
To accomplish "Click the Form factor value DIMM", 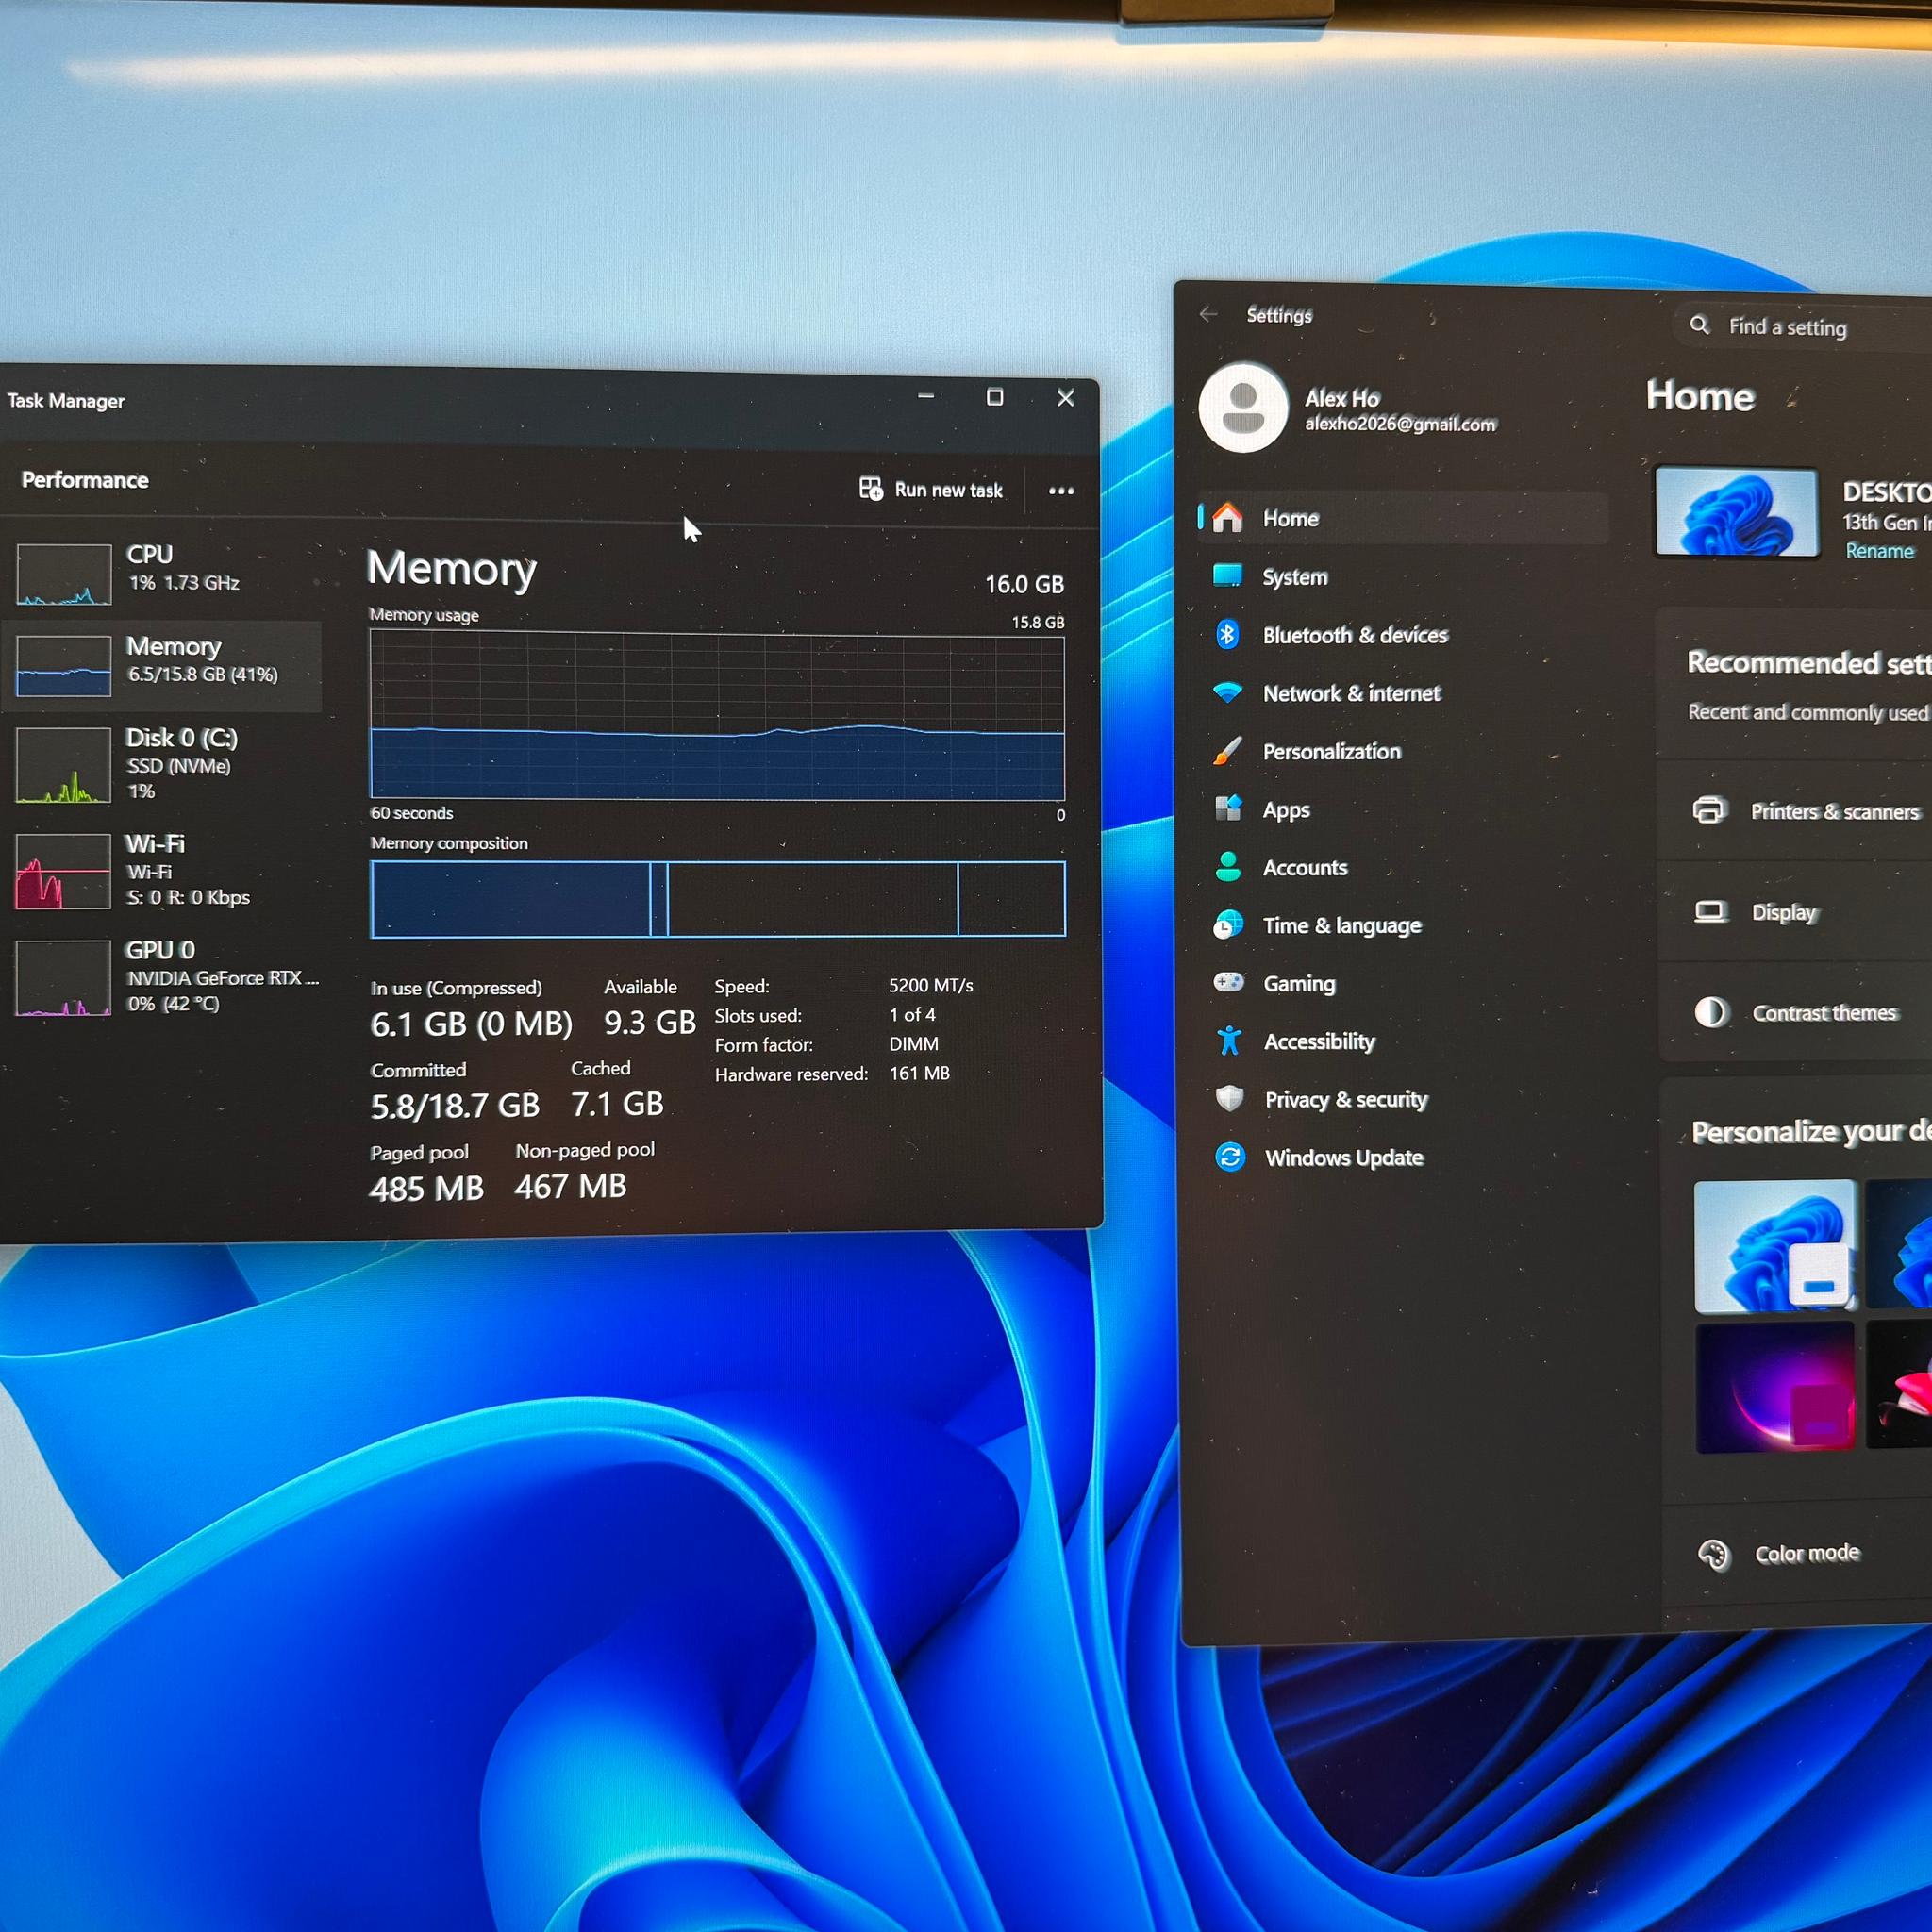I will point(914,1043).
